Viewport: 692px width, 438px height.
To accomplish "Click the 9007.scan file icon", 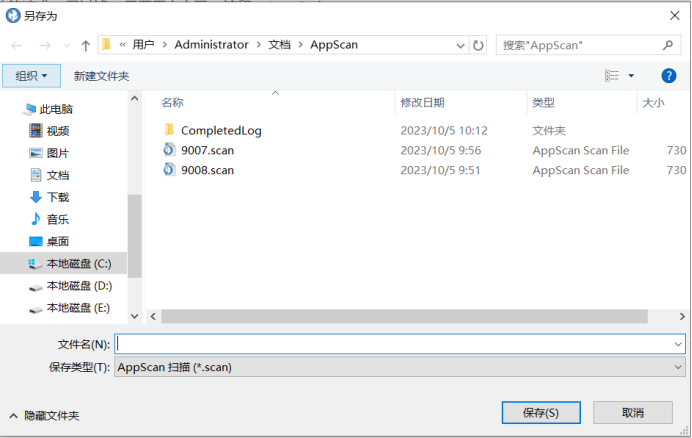I will [169, 150].
